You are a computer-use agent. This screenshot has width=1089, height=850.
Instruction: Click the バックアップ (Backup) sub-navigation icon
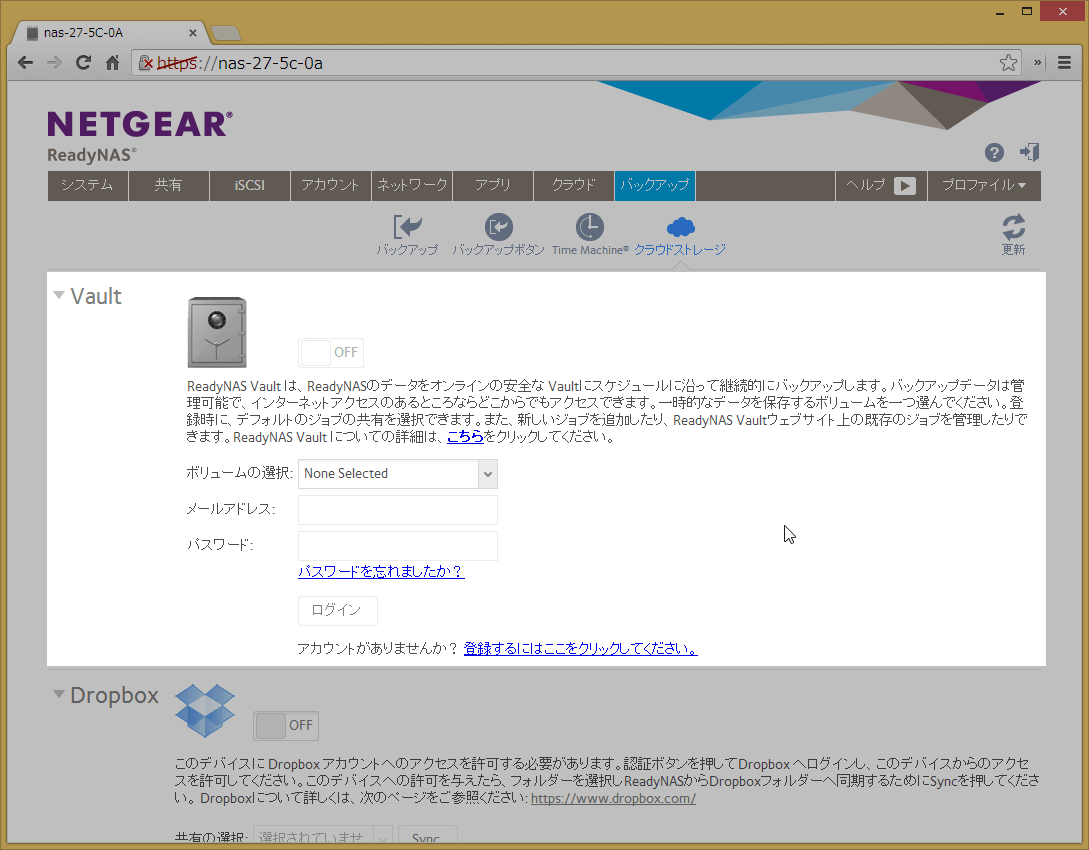[x=407, y=228]
